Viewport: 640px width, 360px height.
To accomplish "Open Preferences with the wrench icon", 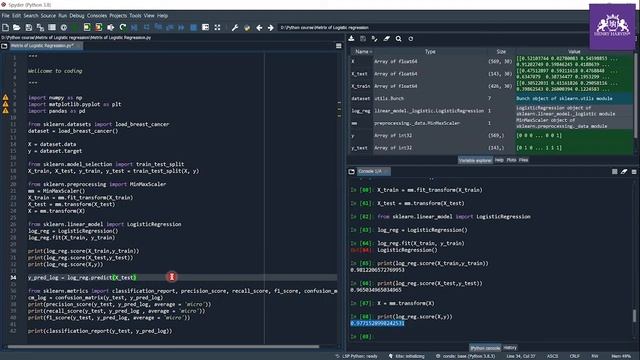I will pos(235,27).
